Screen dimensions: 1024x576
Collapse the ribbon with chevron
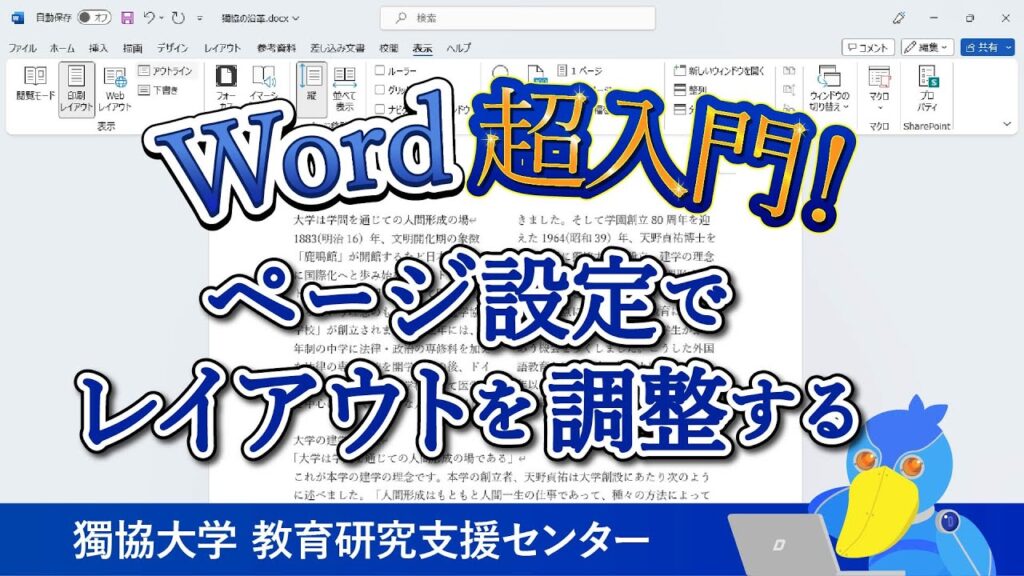click(x=1006, y=124)
